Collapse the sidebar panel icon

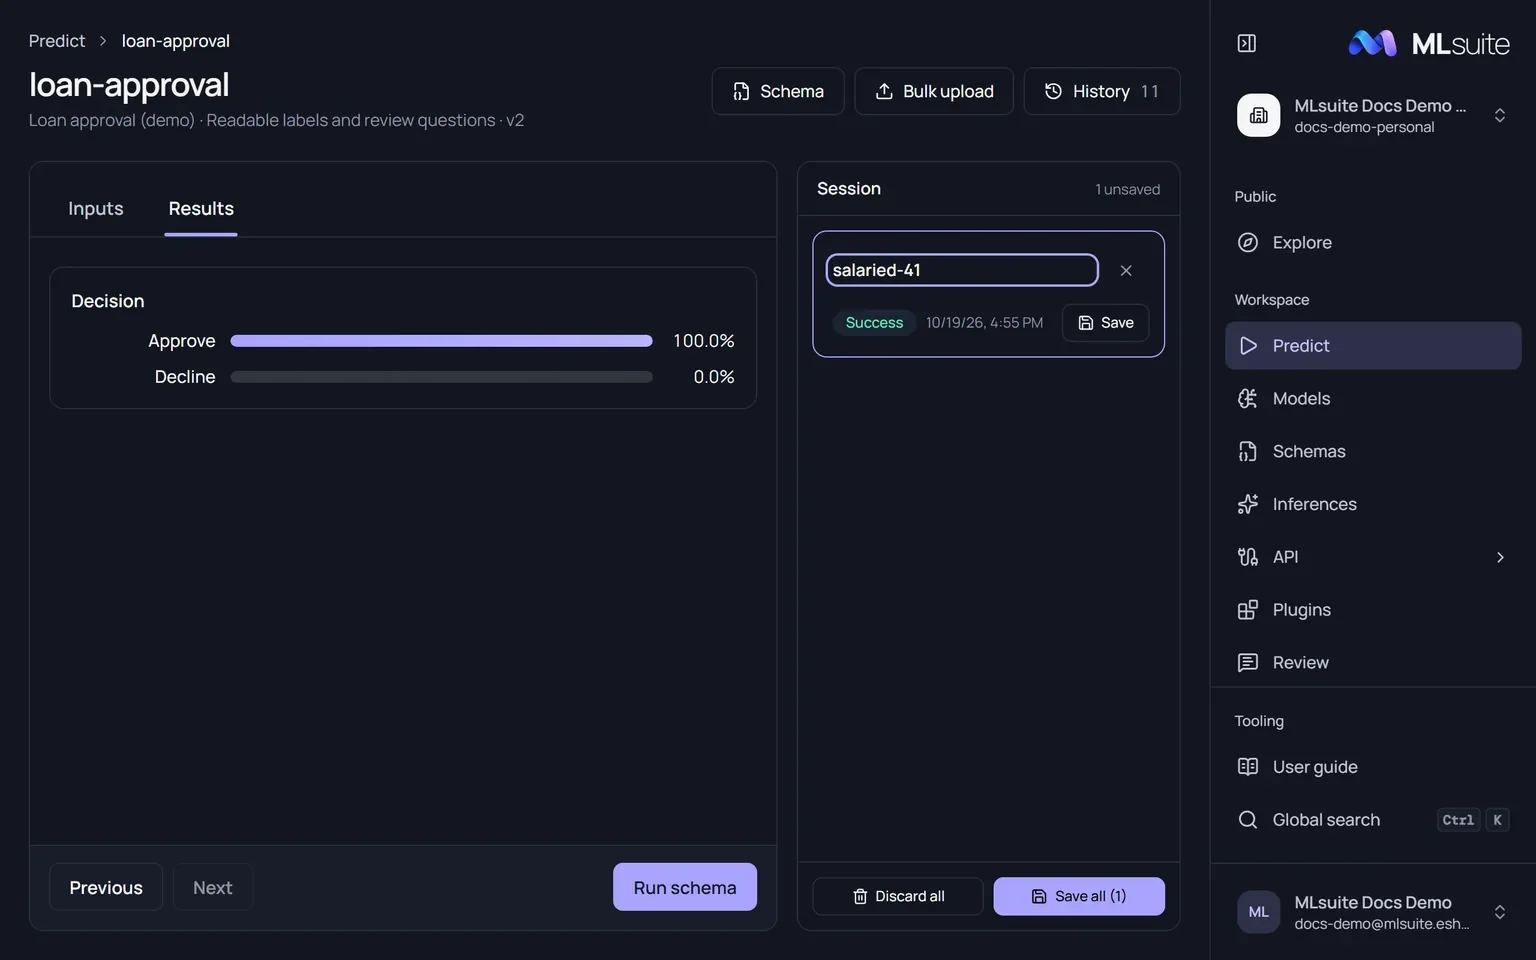coord(1246,43)
